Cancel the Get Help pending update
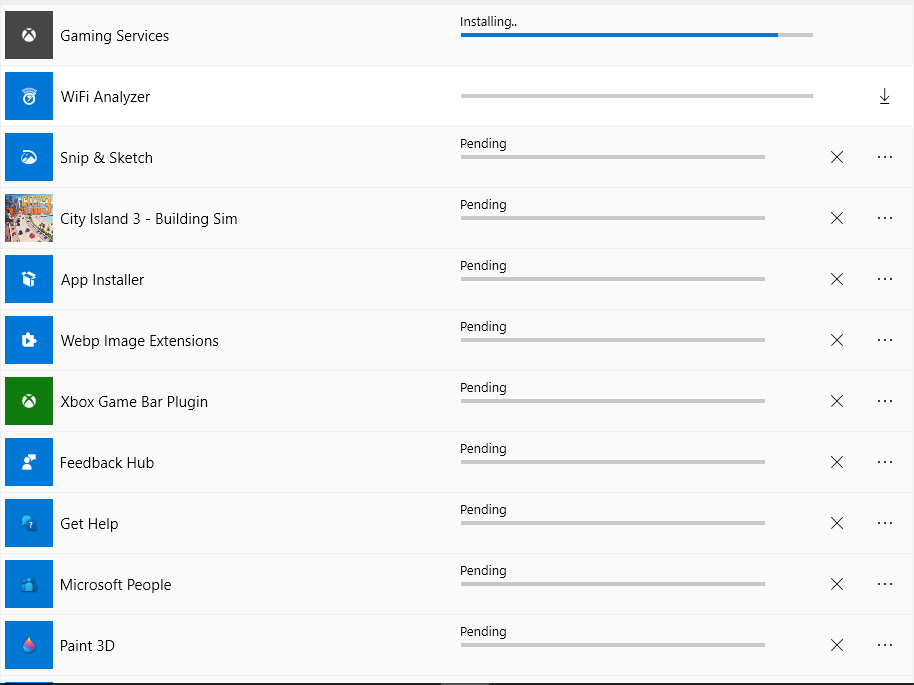 [837, 523]
